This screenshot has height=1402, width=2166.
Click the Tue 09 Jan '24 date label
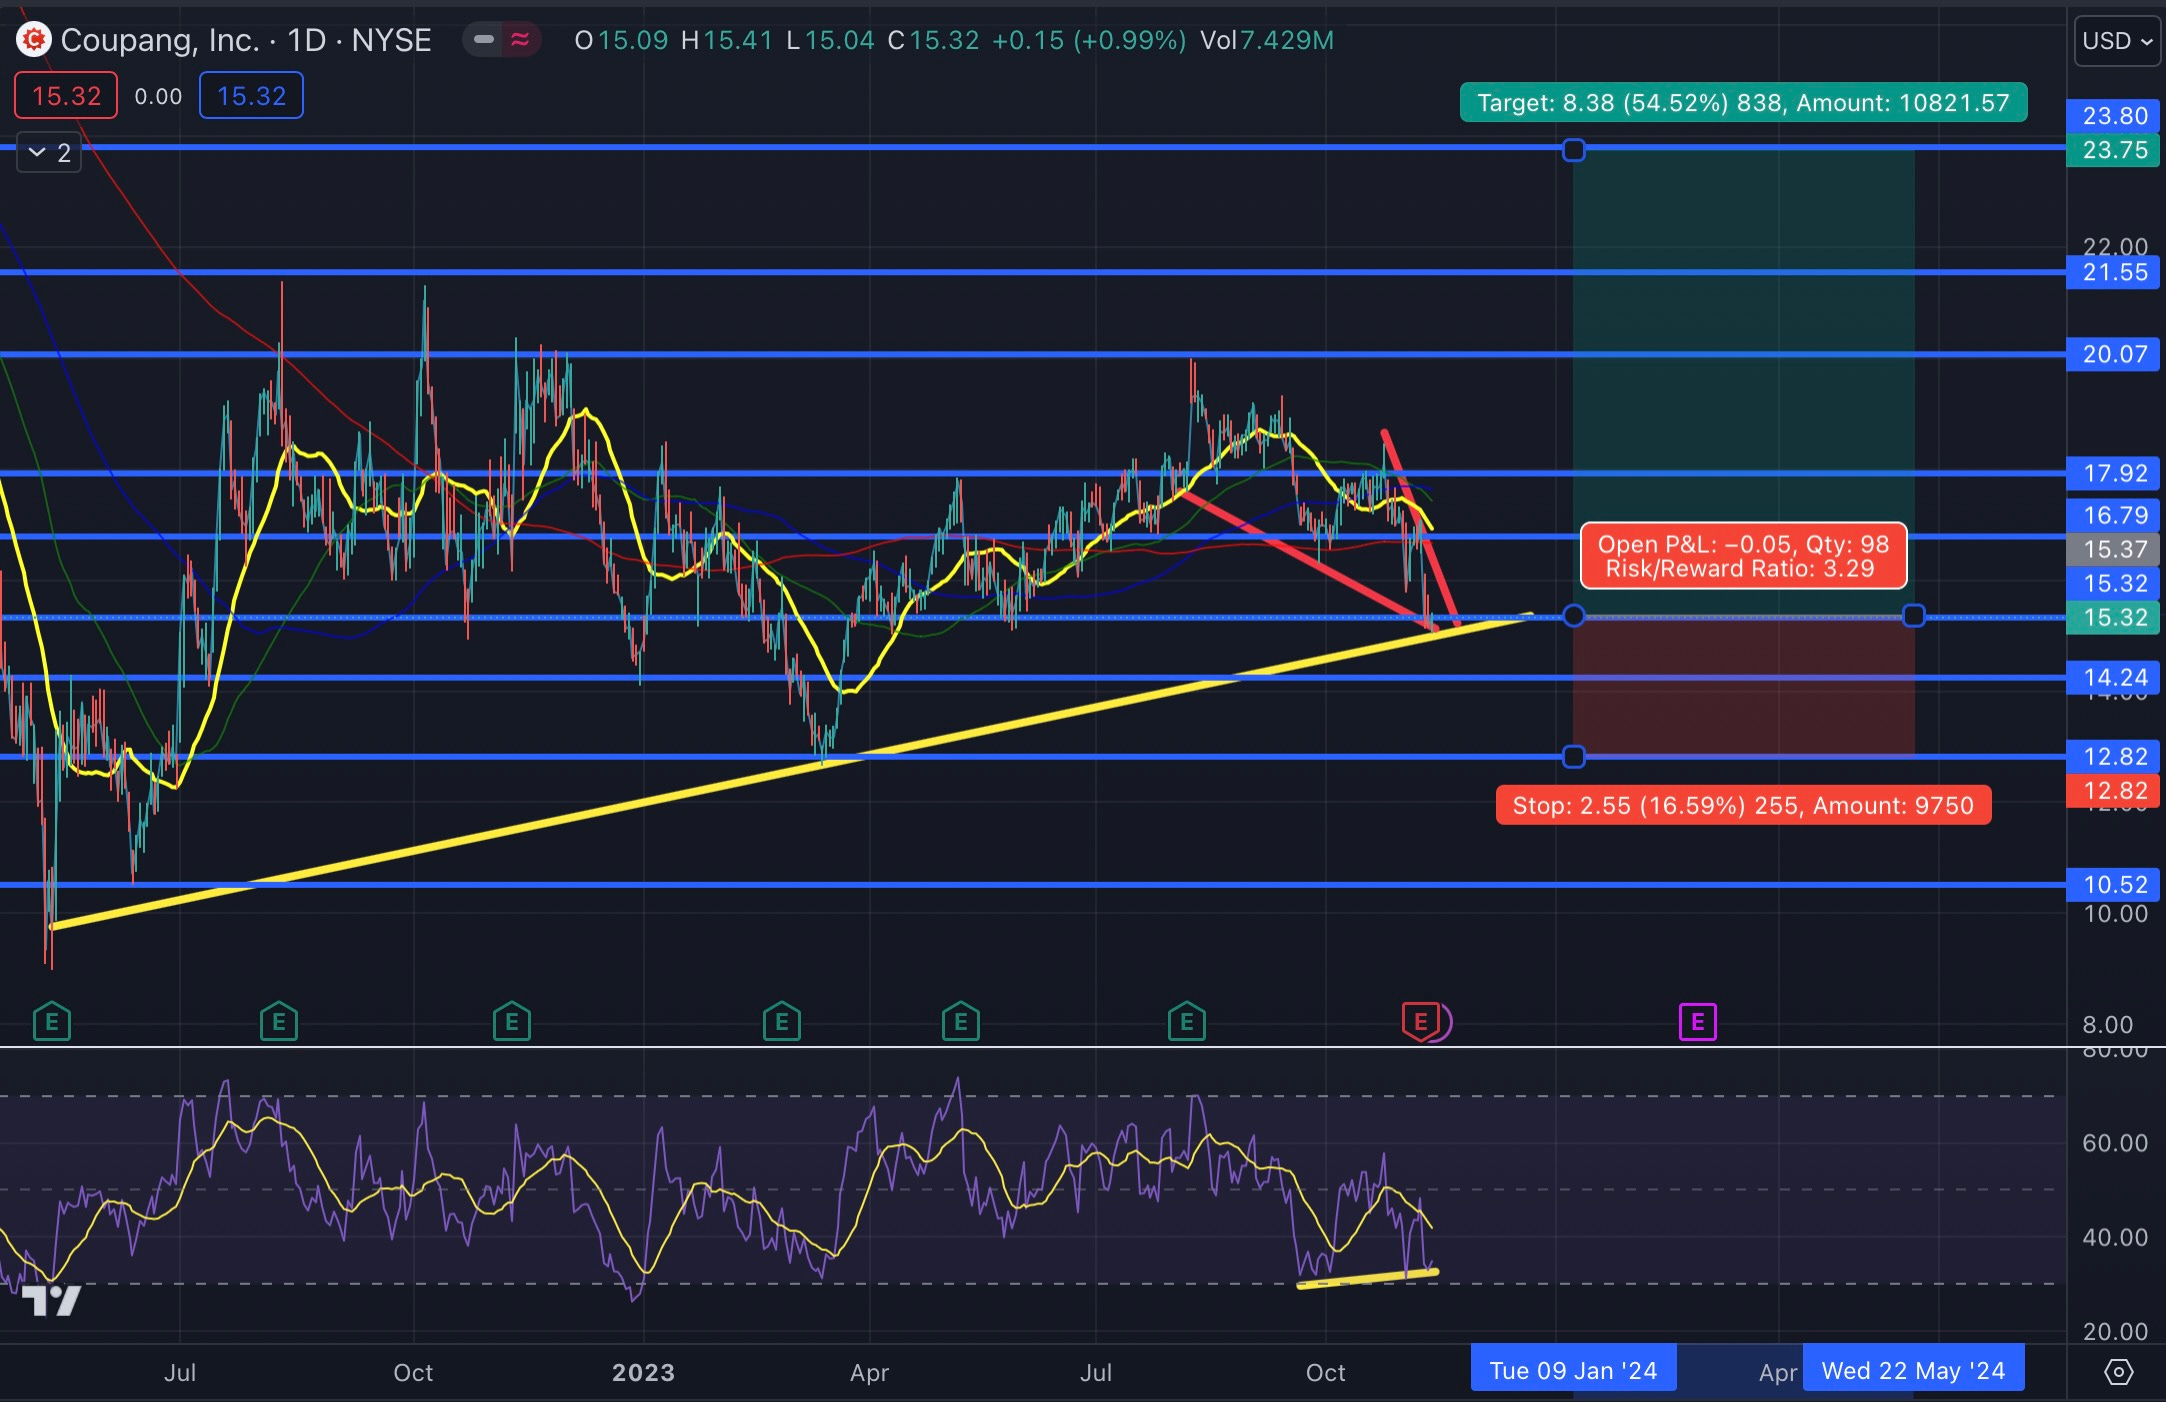1574,1370
